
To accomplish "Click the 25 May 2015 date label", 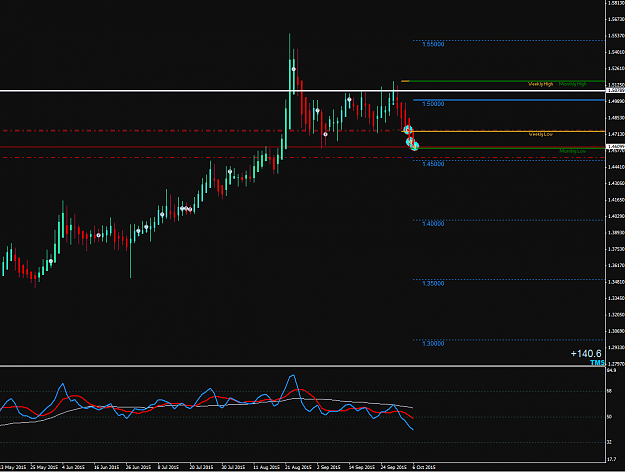I will pyautogui.click(x=44, y=467).
